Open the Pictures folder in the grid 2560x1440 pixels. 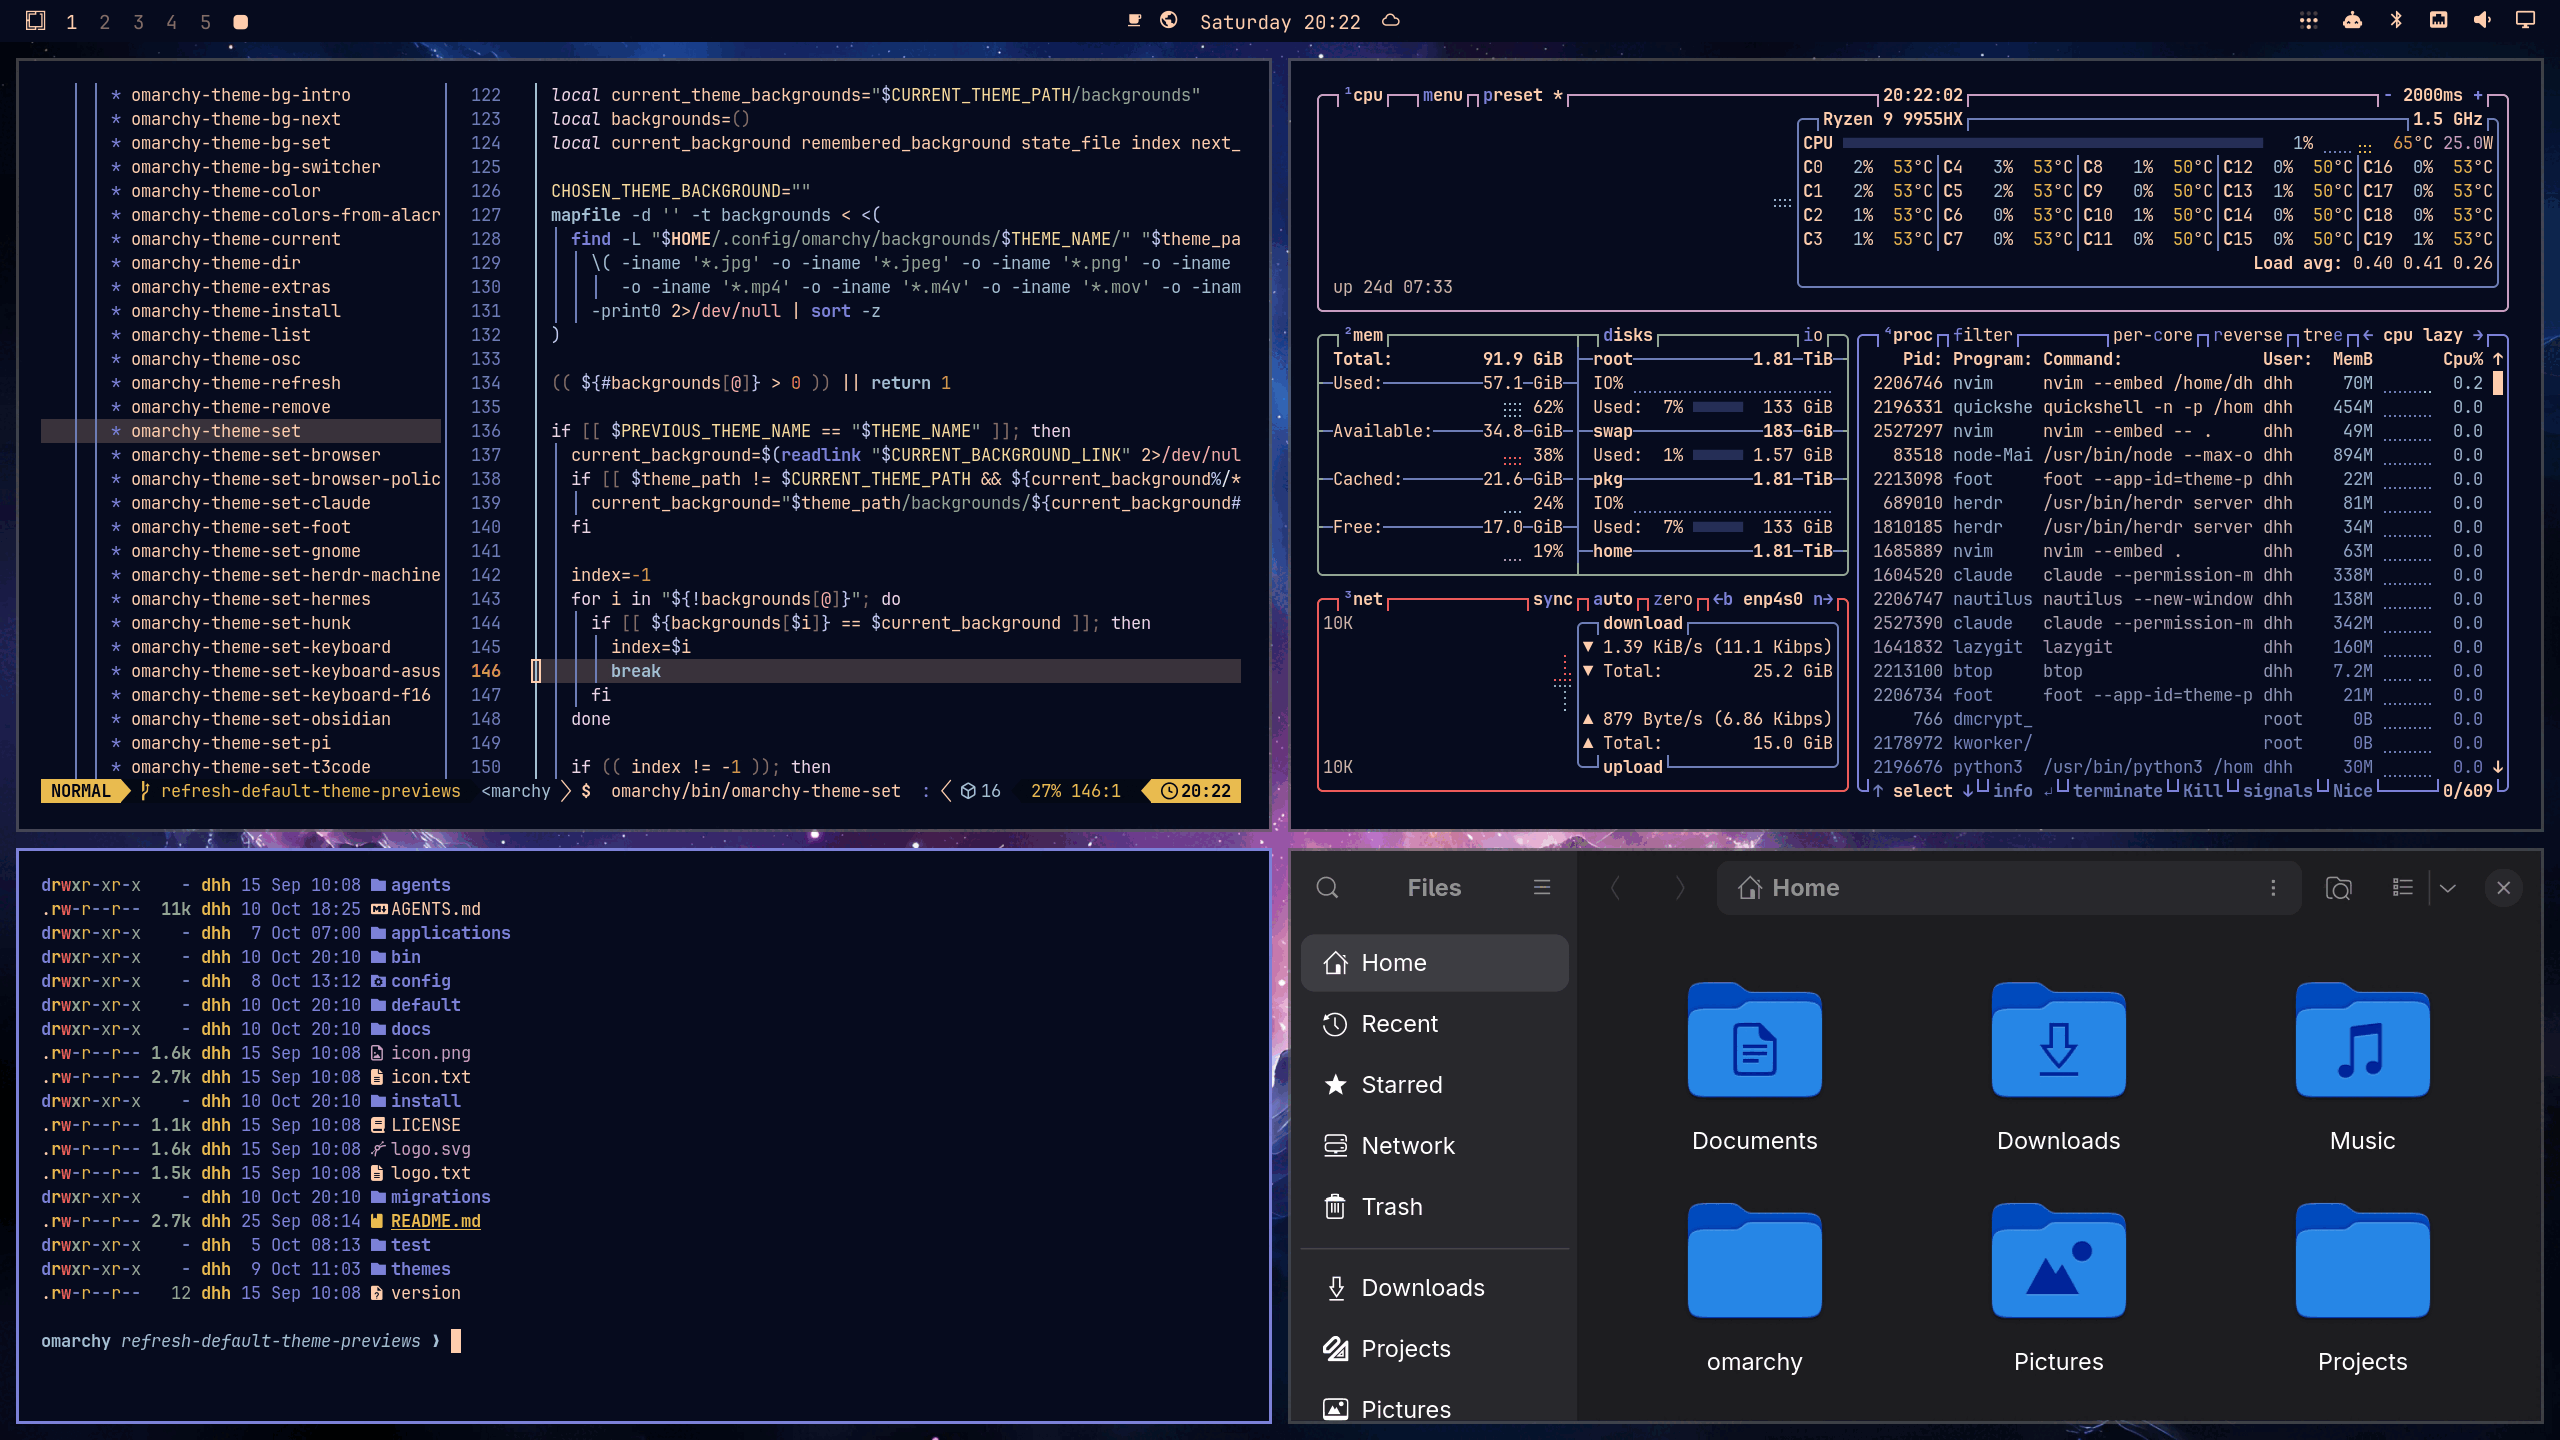[2058, 1287]
